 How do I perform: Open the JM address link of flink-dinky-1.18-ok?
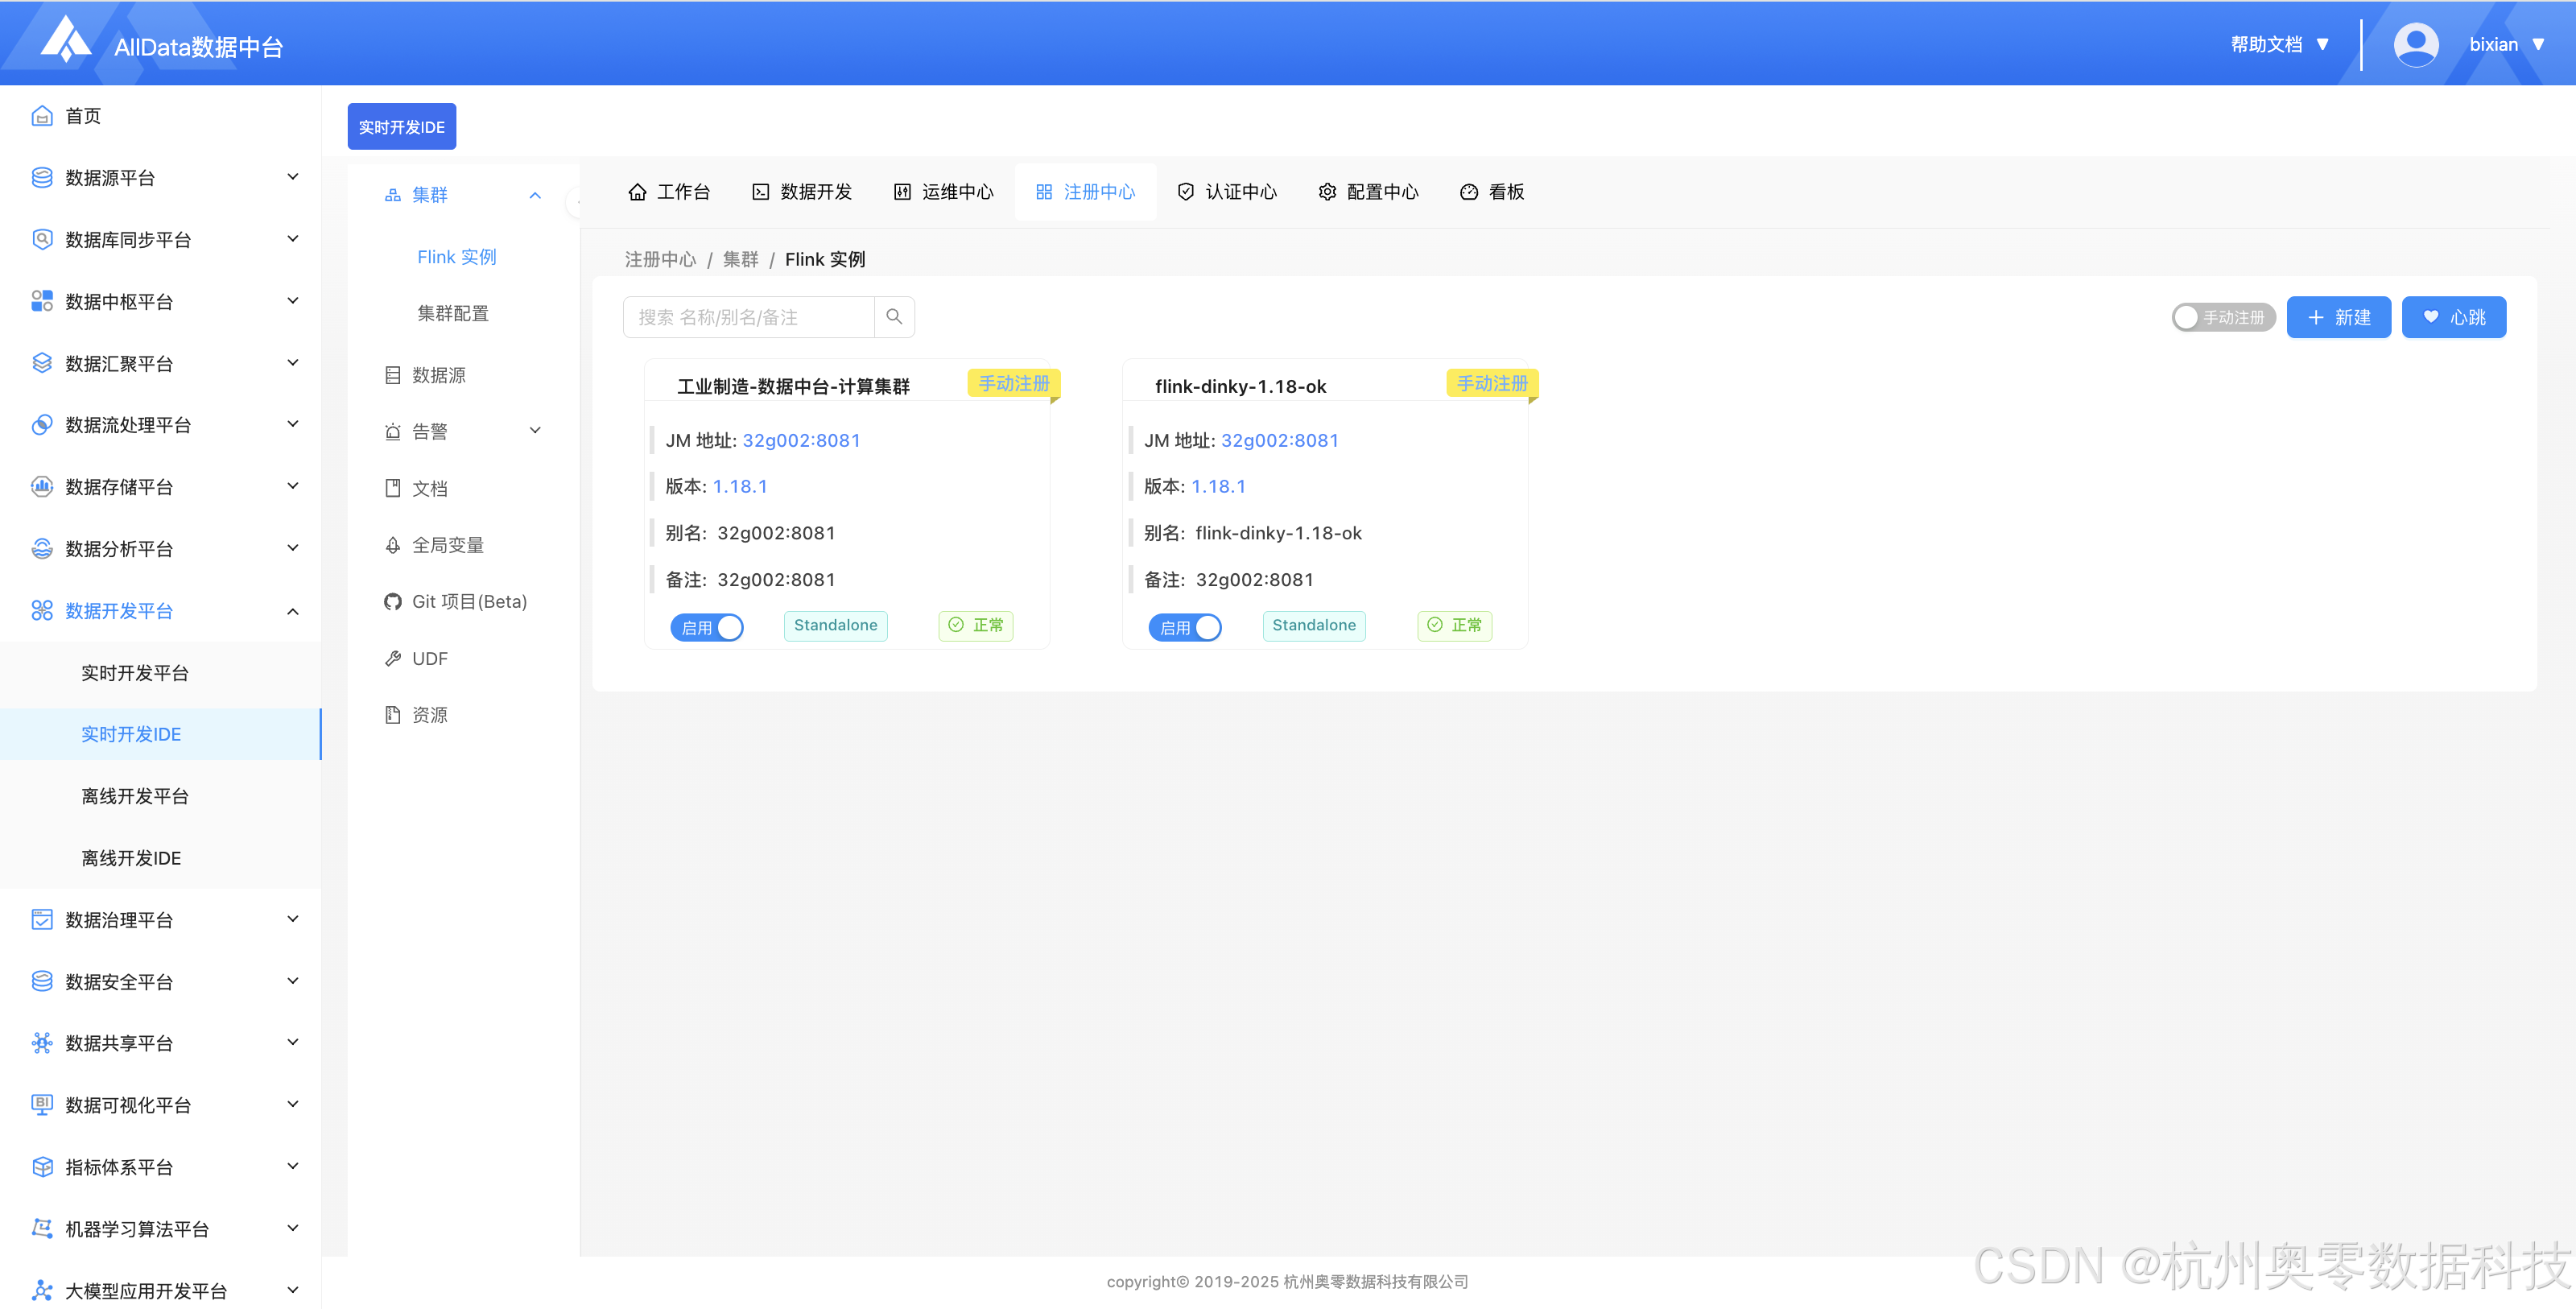1279,440
